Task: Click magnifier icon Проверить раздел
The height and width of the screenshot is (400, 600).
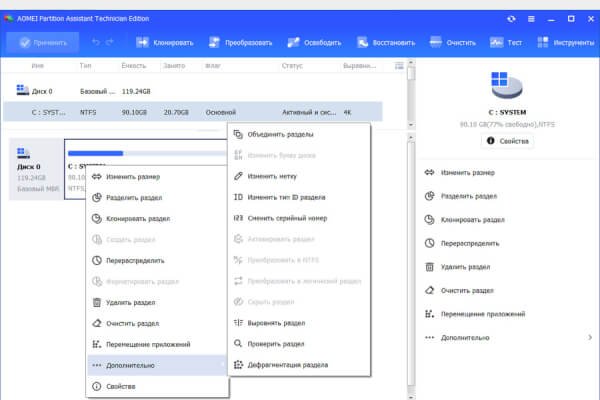Action: tap(238, 343)
